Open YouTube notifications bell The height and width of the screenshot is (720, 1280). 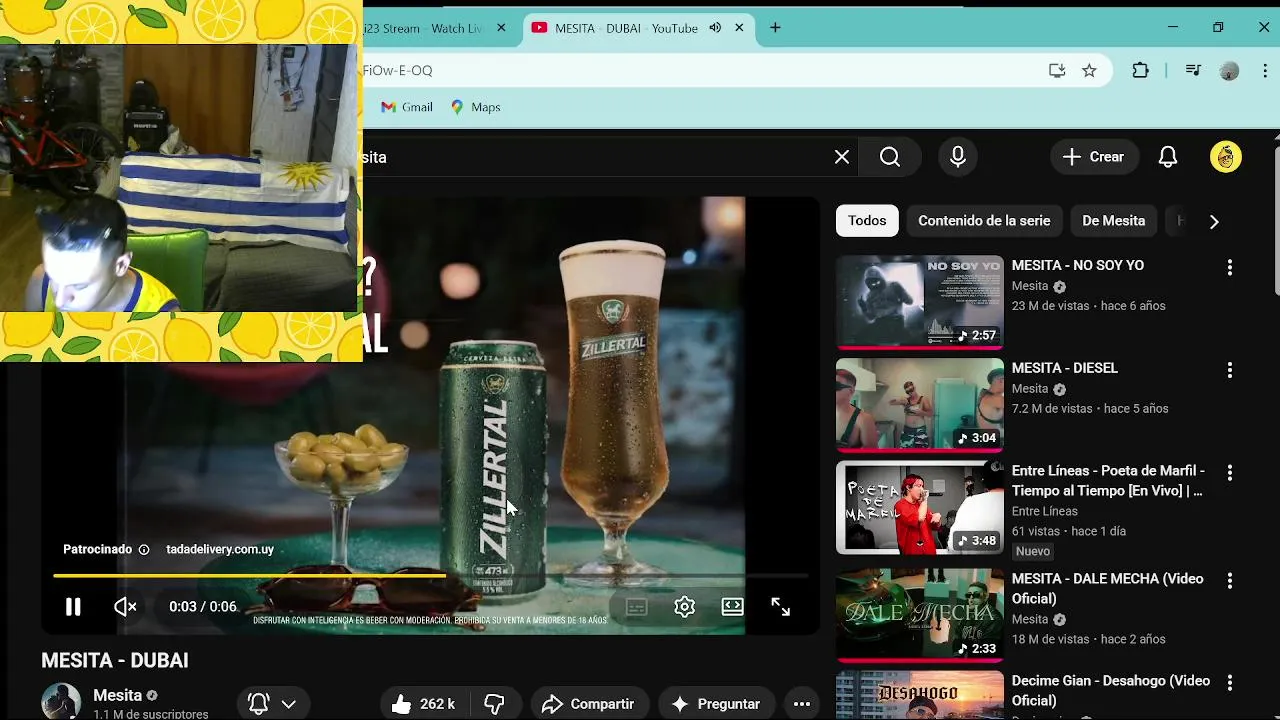pos(1168,157)
